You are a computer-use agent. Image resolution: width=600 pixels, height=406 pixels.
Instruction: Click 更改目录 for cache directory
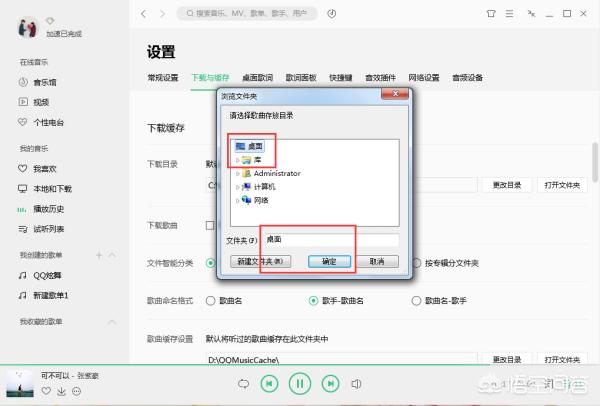click(507, 360)
